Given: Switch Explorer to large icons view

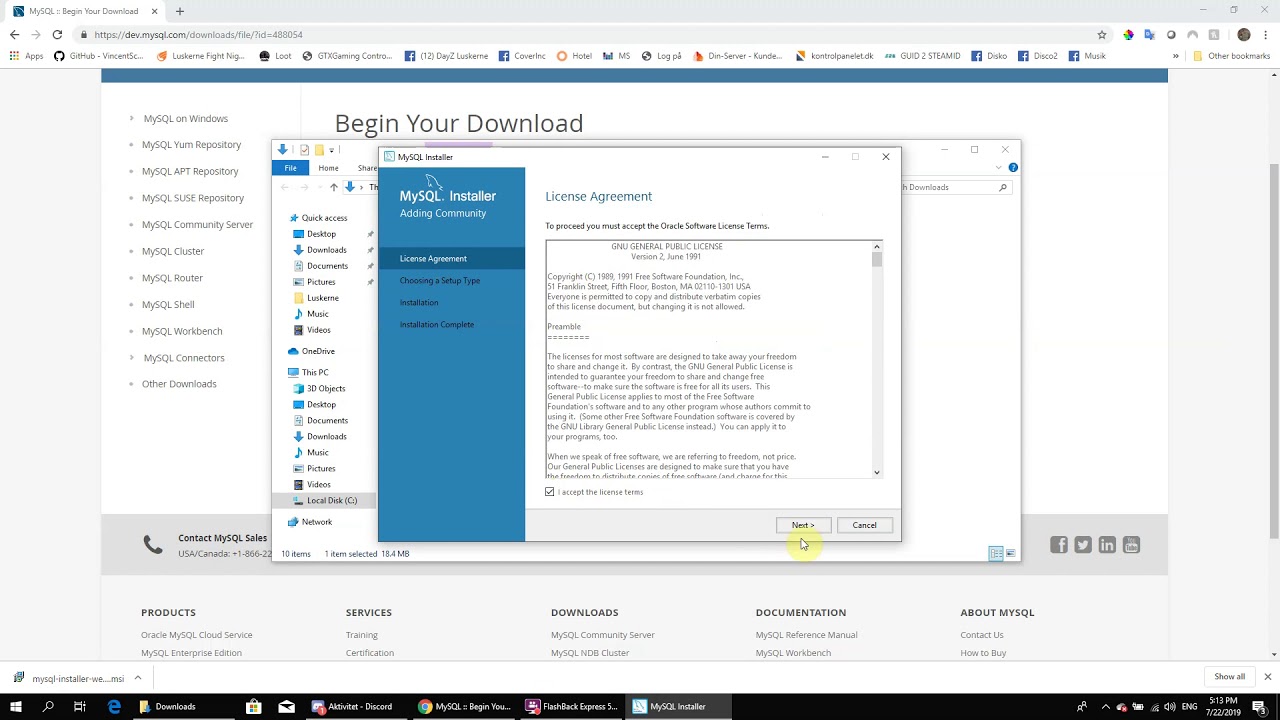Looking at the screenshot, I should pyautogui.click(x=1010, y=554).
